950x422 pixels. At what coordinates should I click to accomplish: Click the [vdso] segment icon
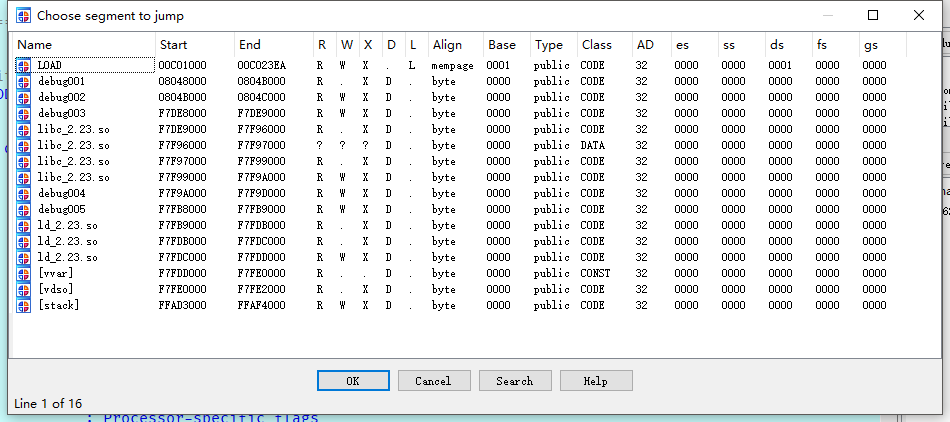24,289
